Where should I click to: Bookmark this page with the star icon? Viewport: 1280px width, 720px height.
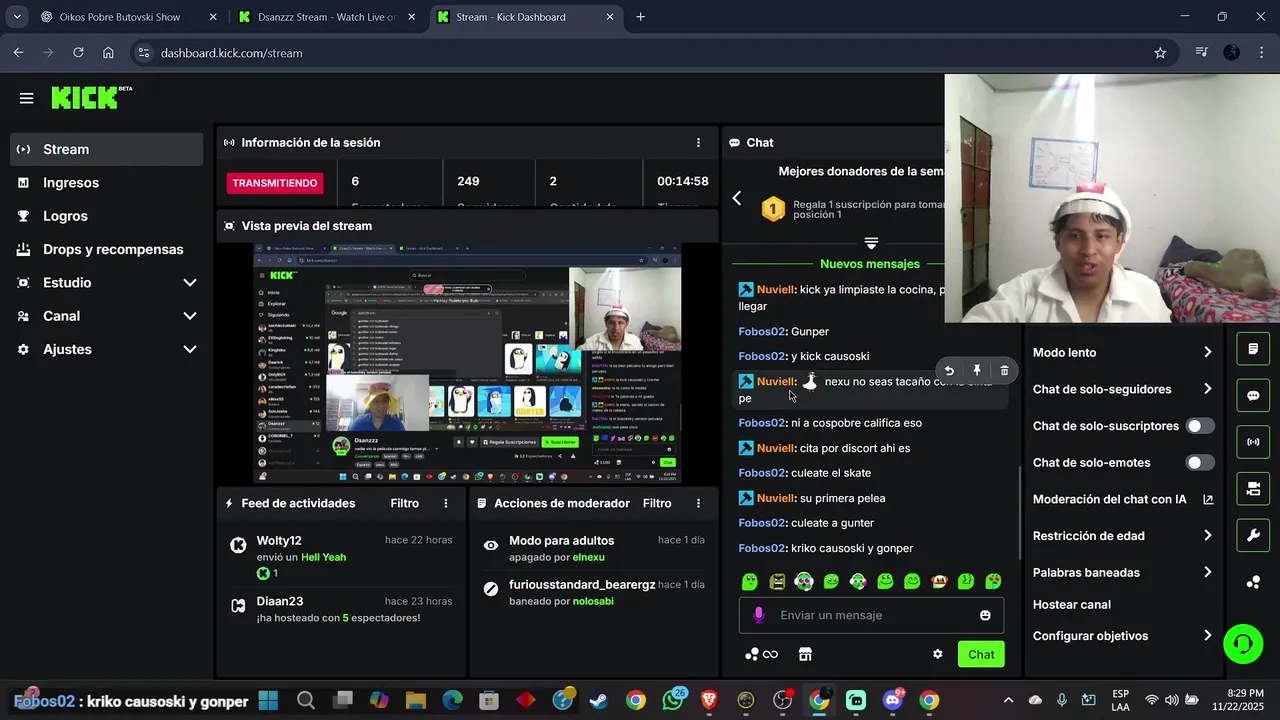coord(1160,53)
